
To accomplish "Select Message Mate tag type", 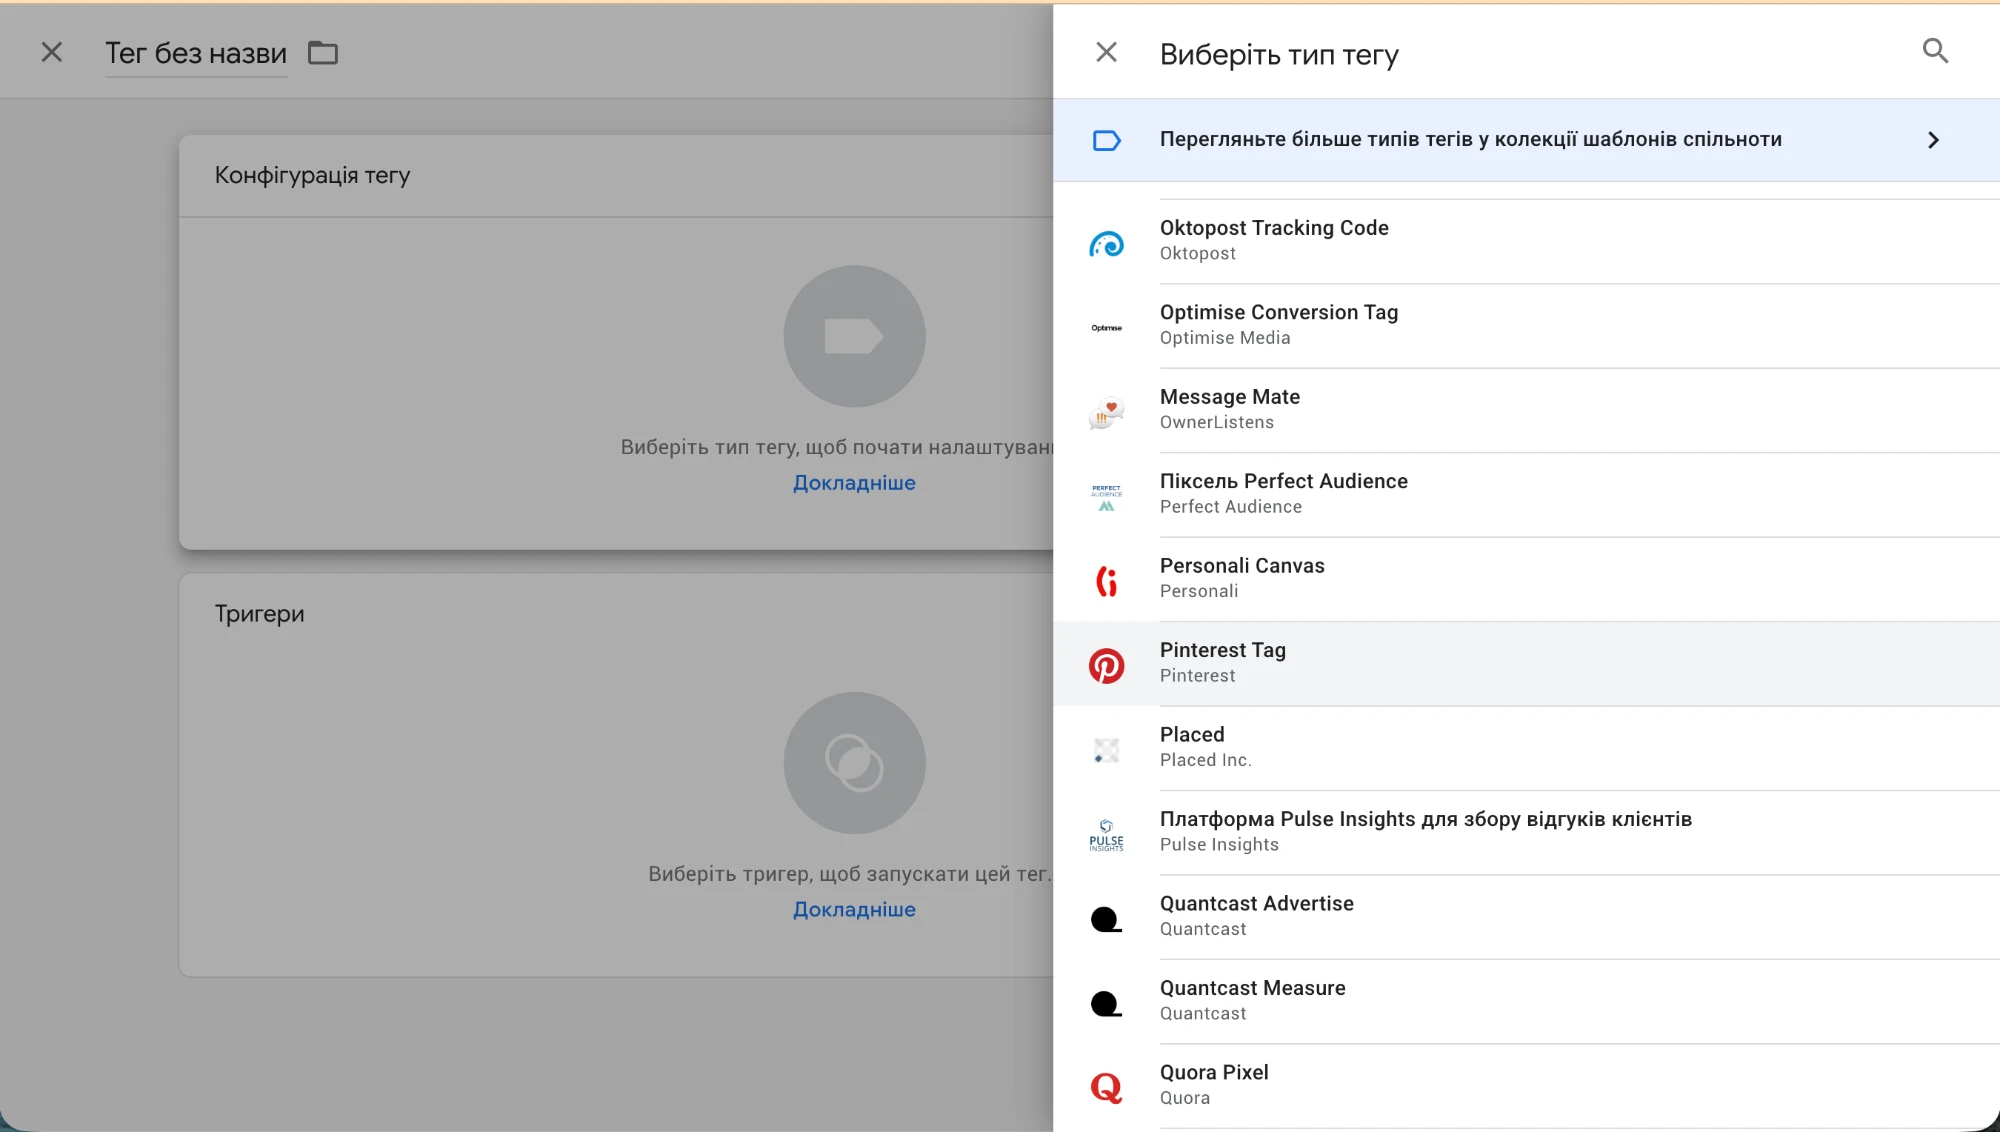I will point(1526,410).
